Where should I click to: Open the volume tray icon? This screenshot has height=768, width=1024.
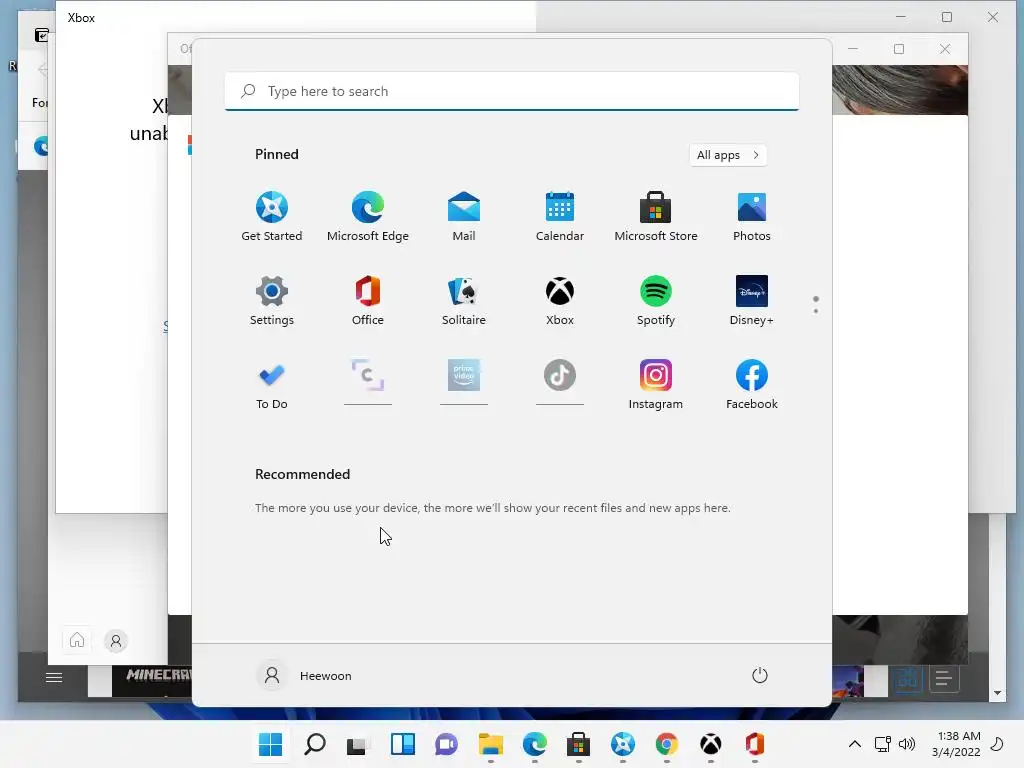point(906,744)
